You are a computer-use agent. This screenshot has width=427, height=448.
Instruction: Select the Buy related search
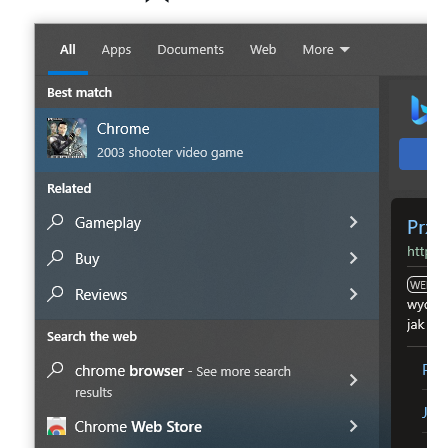[x=207, y=258]
